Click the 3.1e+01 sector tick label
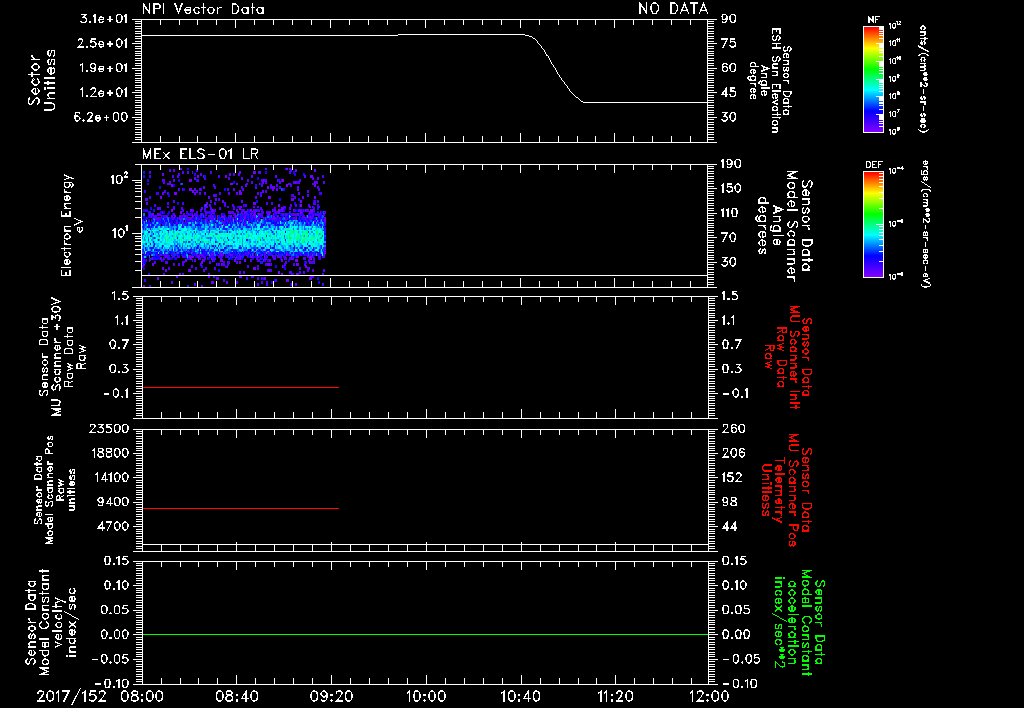Image resolution: width=1024 pixels, height=708 pixels. point(104,19)
